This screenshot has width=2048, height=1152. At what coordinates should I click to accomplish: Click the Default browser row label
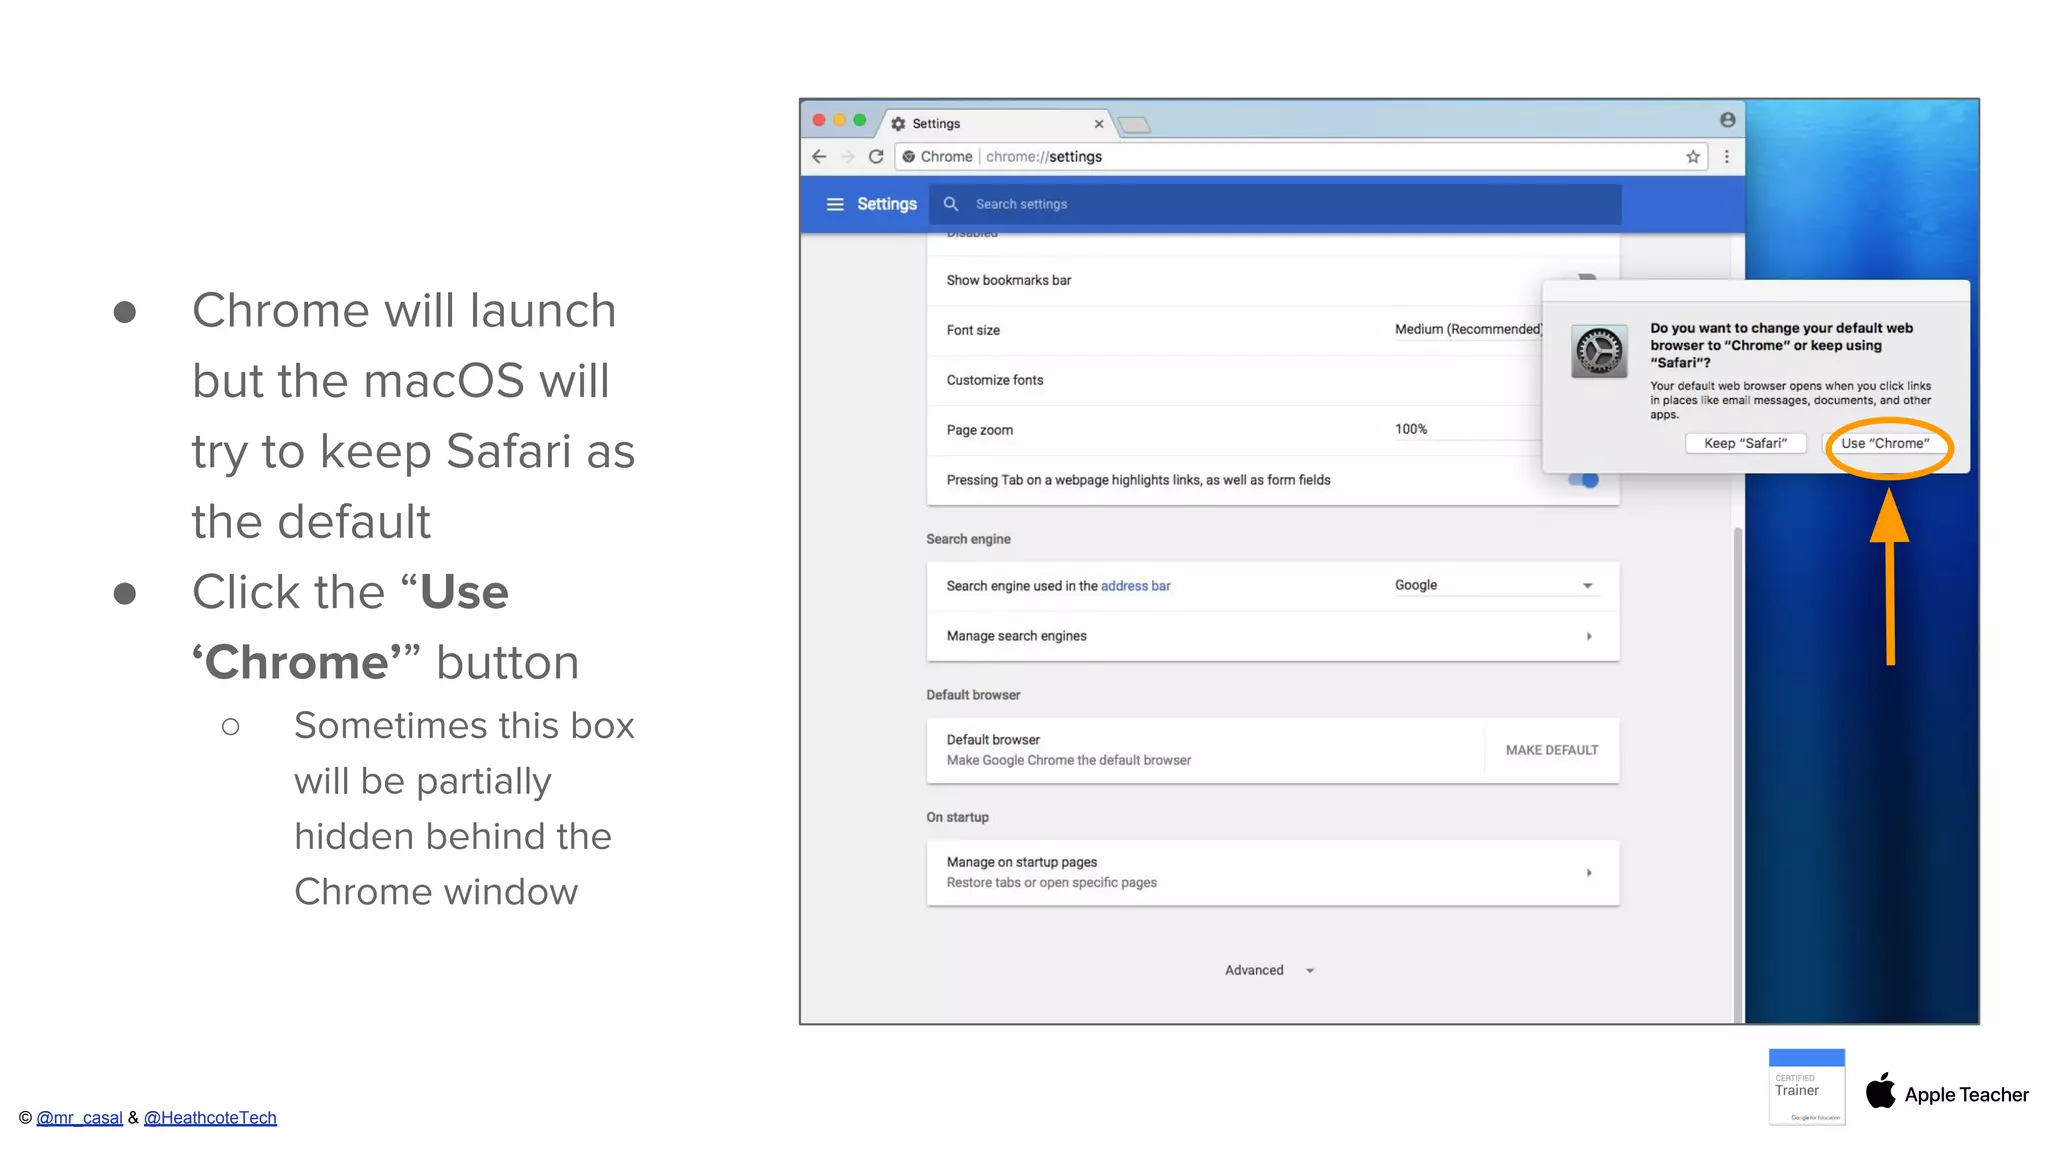993,740
